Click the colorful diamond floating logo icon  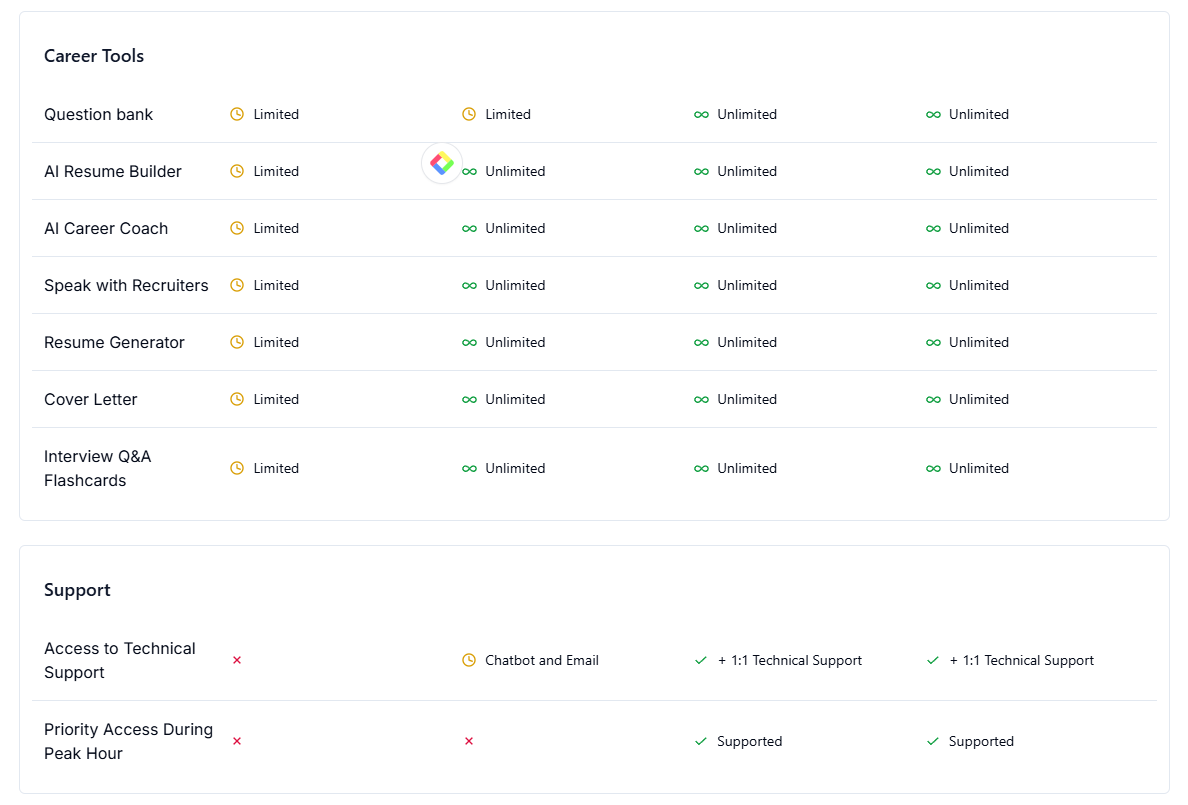click(442, 163)
